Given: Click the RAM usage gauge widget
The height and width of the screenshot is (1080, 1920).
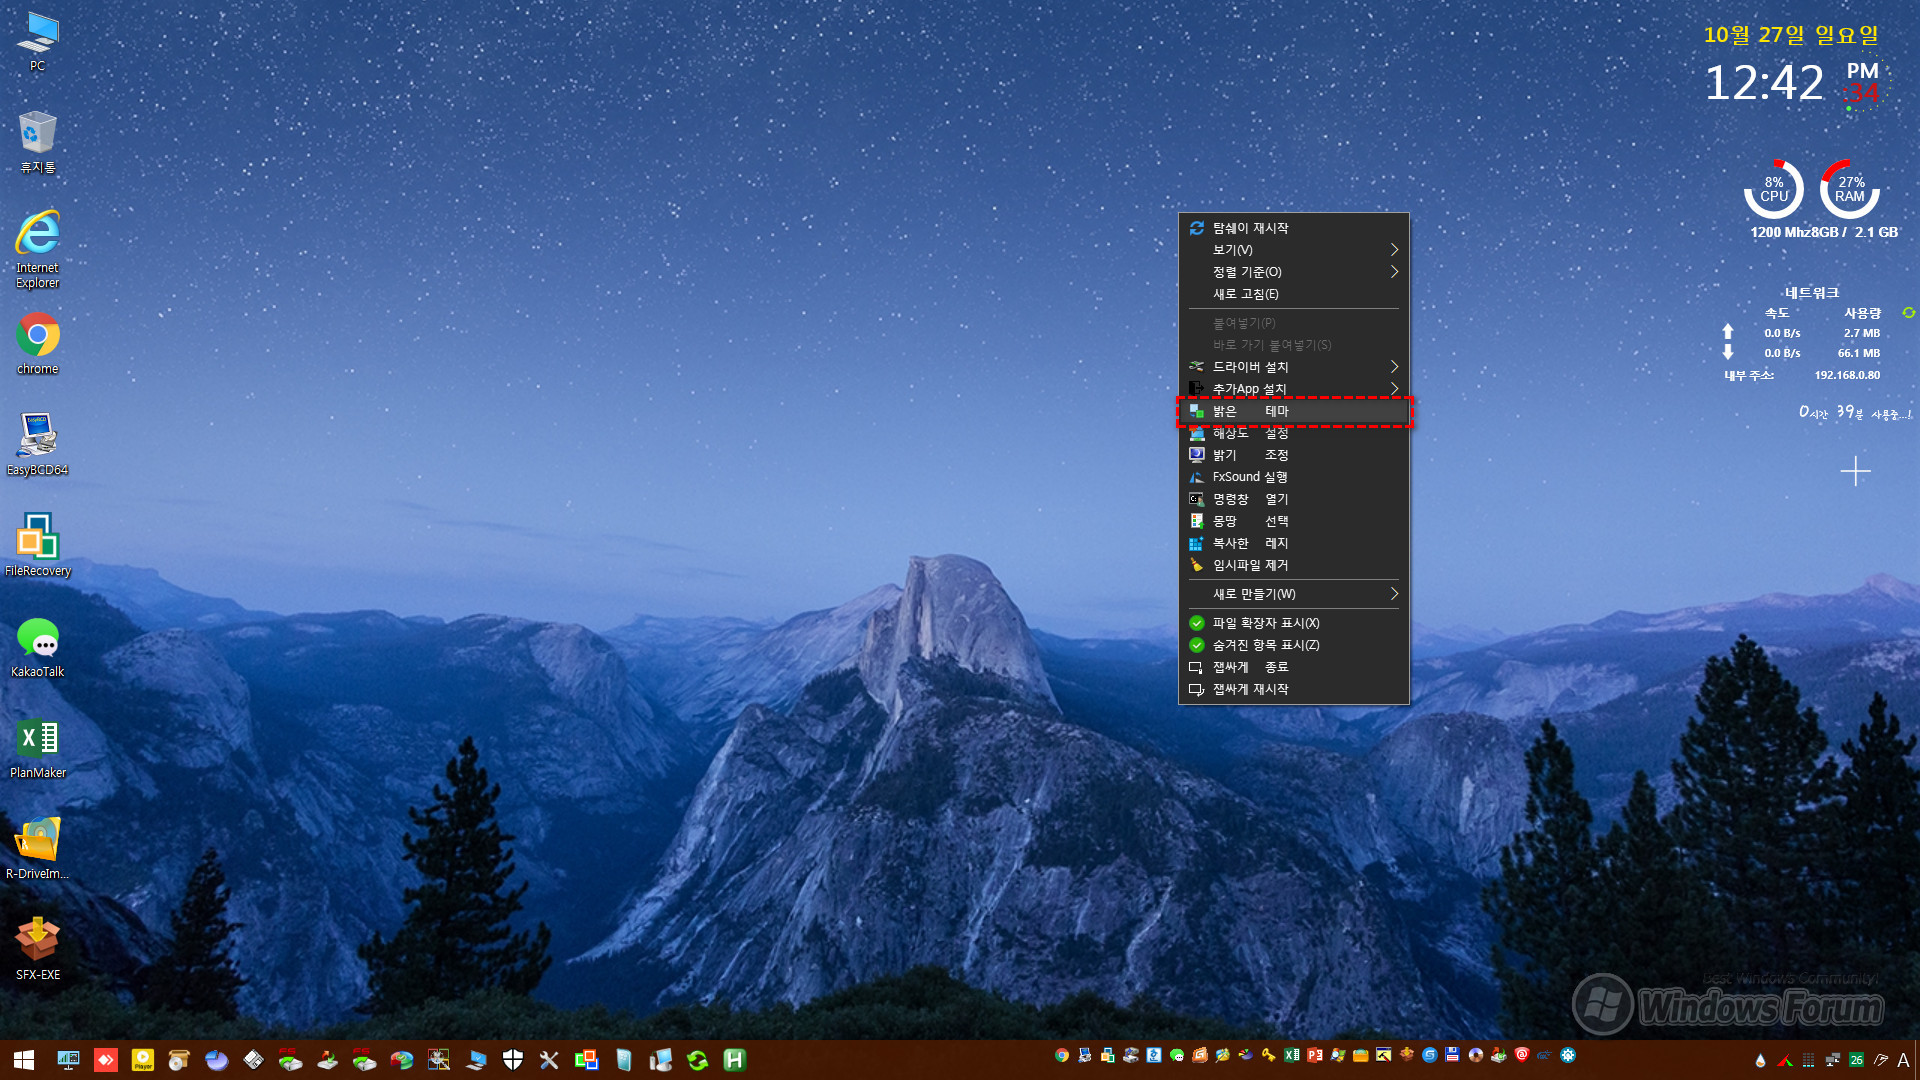Looking at the screenshot, I should (1850, 189).
